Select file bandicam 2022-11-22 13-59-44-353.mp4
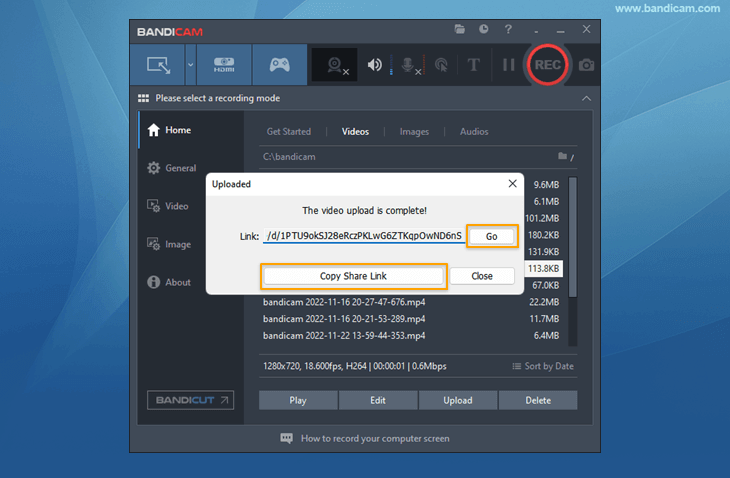The width and height of the screenshot is (730, 478). 344,336
